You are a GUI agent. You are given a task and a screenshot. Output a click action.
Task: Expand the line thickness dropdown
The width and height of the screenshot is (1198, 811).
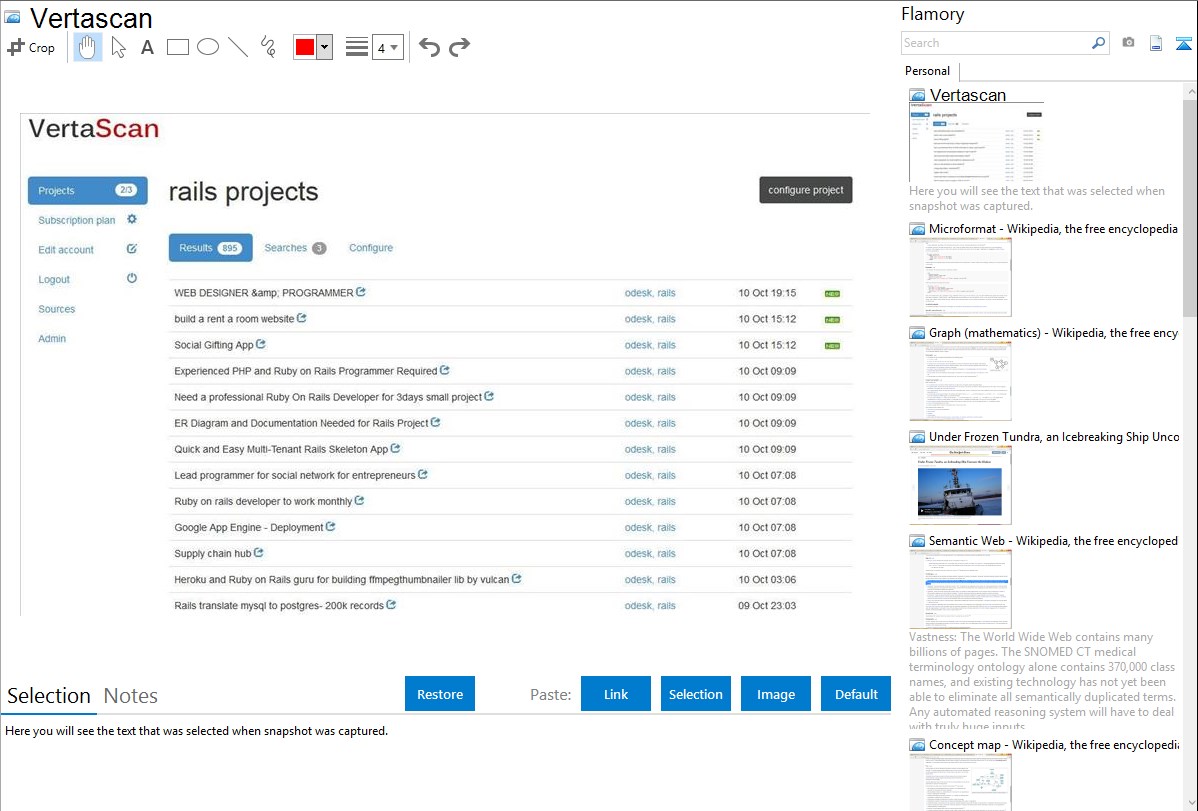click(x=388, y=47)
